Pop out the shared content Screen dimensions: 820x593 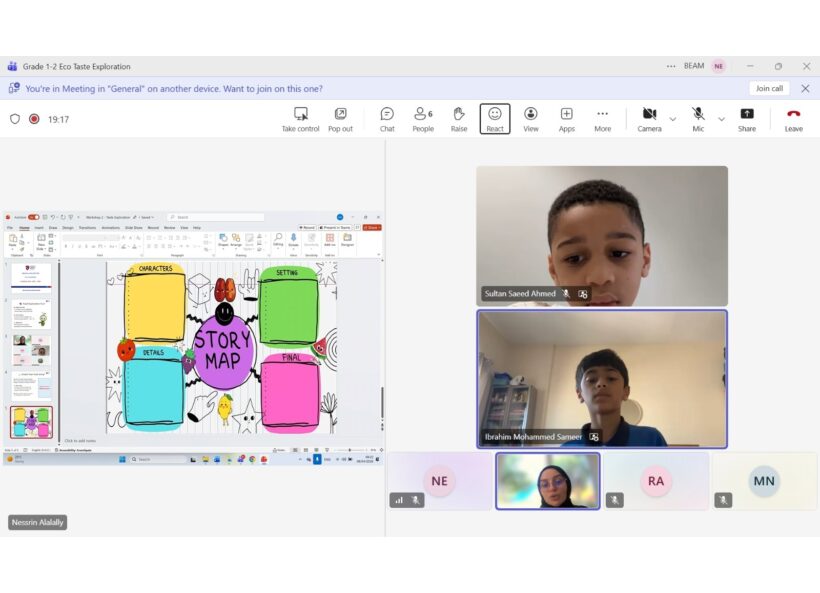(340, 118)
